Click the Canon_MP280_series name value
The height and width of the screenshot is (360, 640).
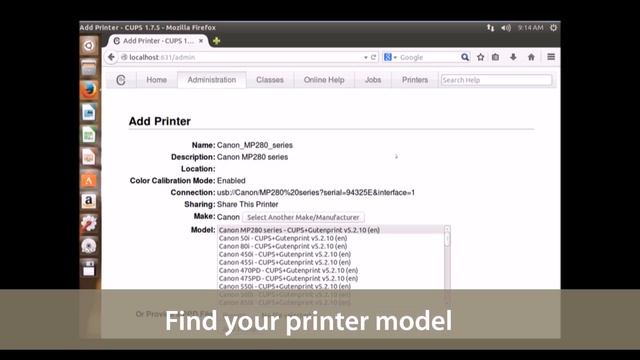point(255,145)
